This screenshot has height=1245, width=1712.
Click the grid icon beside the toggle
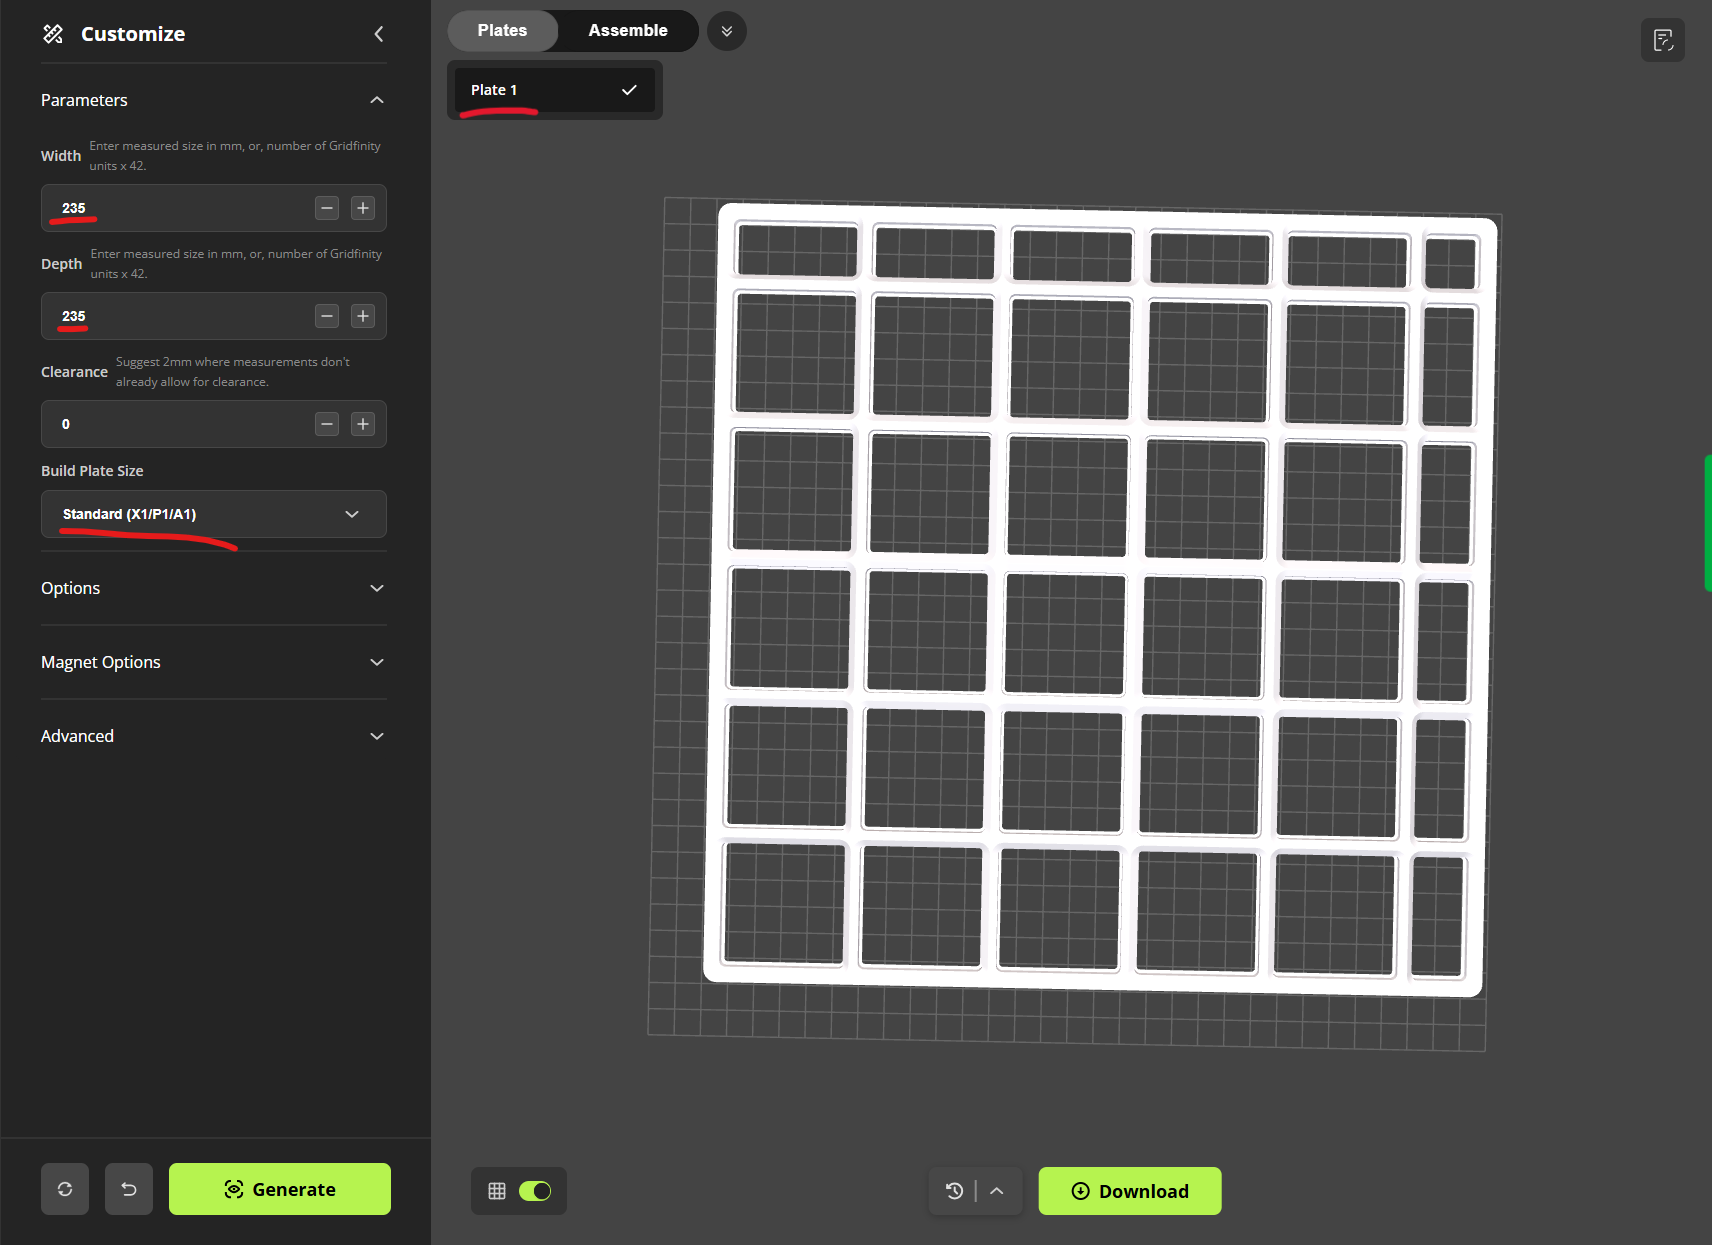(497, 1191)
